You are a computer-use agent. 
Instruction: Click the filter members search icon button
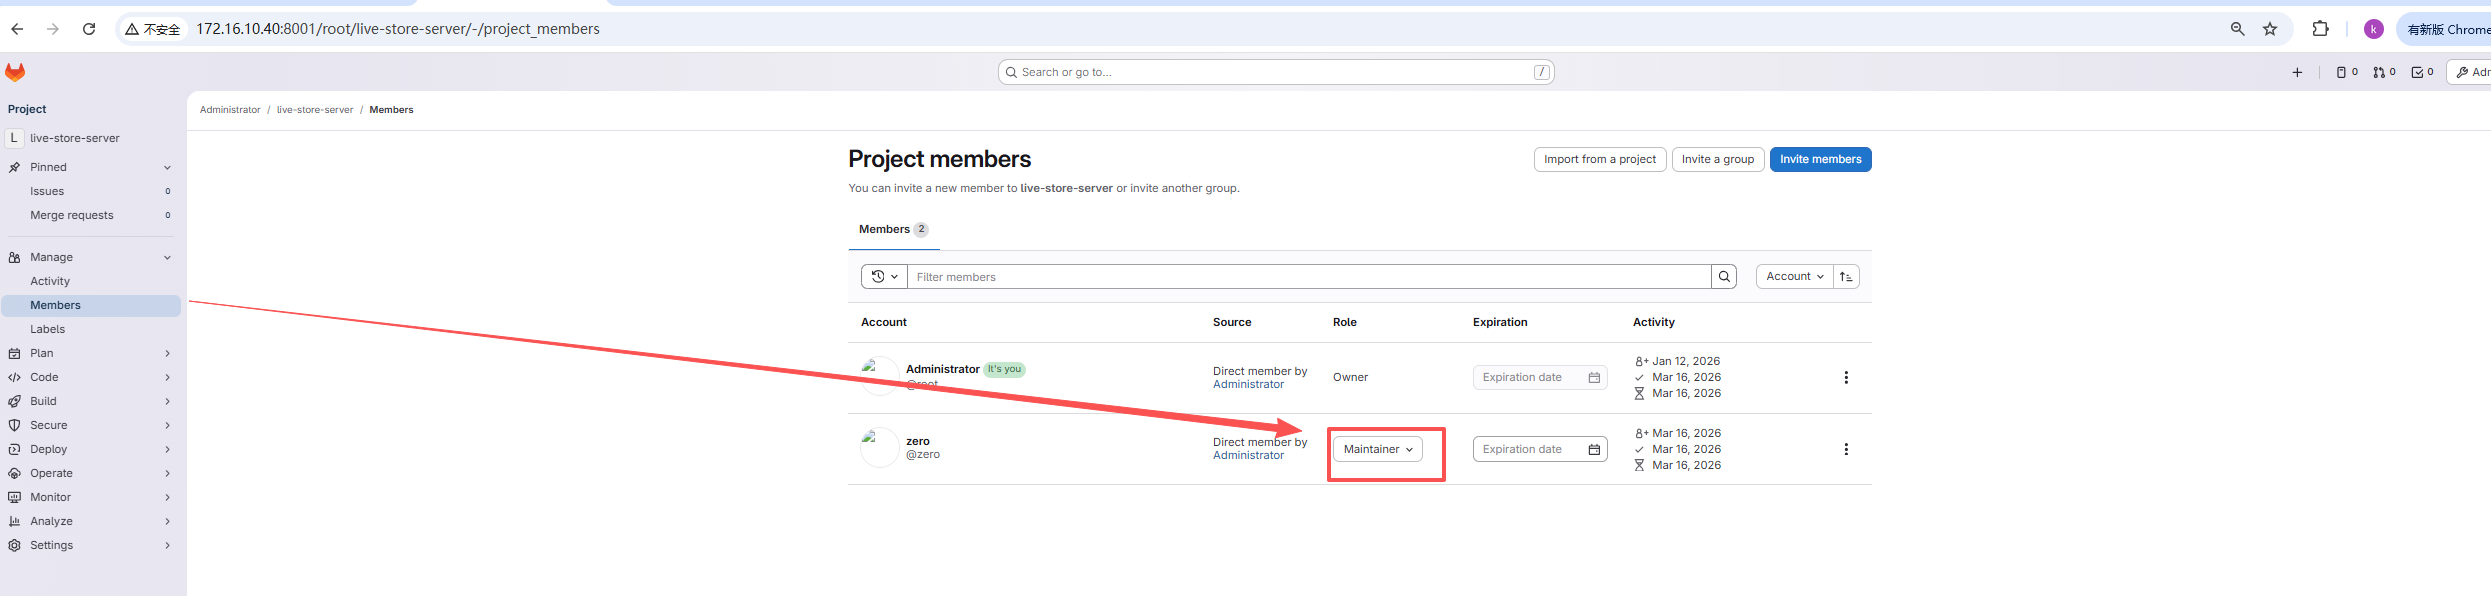tap(1724, 277)
